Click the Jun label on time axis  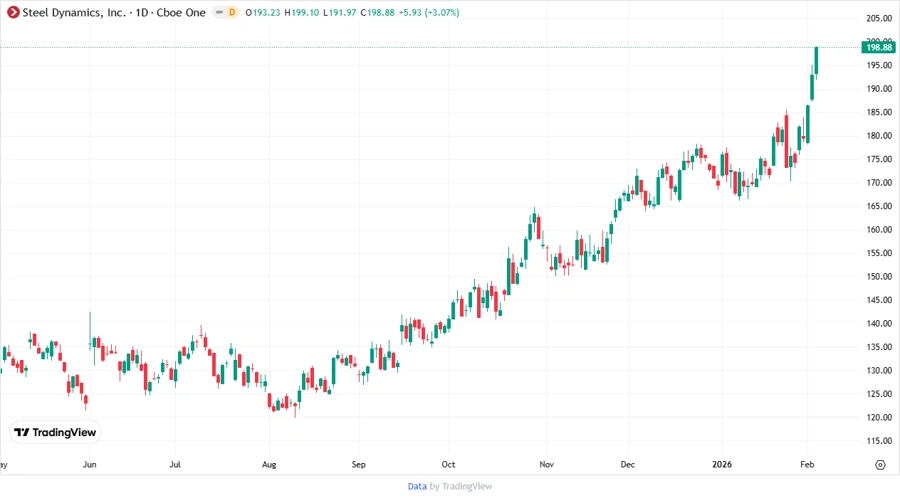(x=90, y=464)
